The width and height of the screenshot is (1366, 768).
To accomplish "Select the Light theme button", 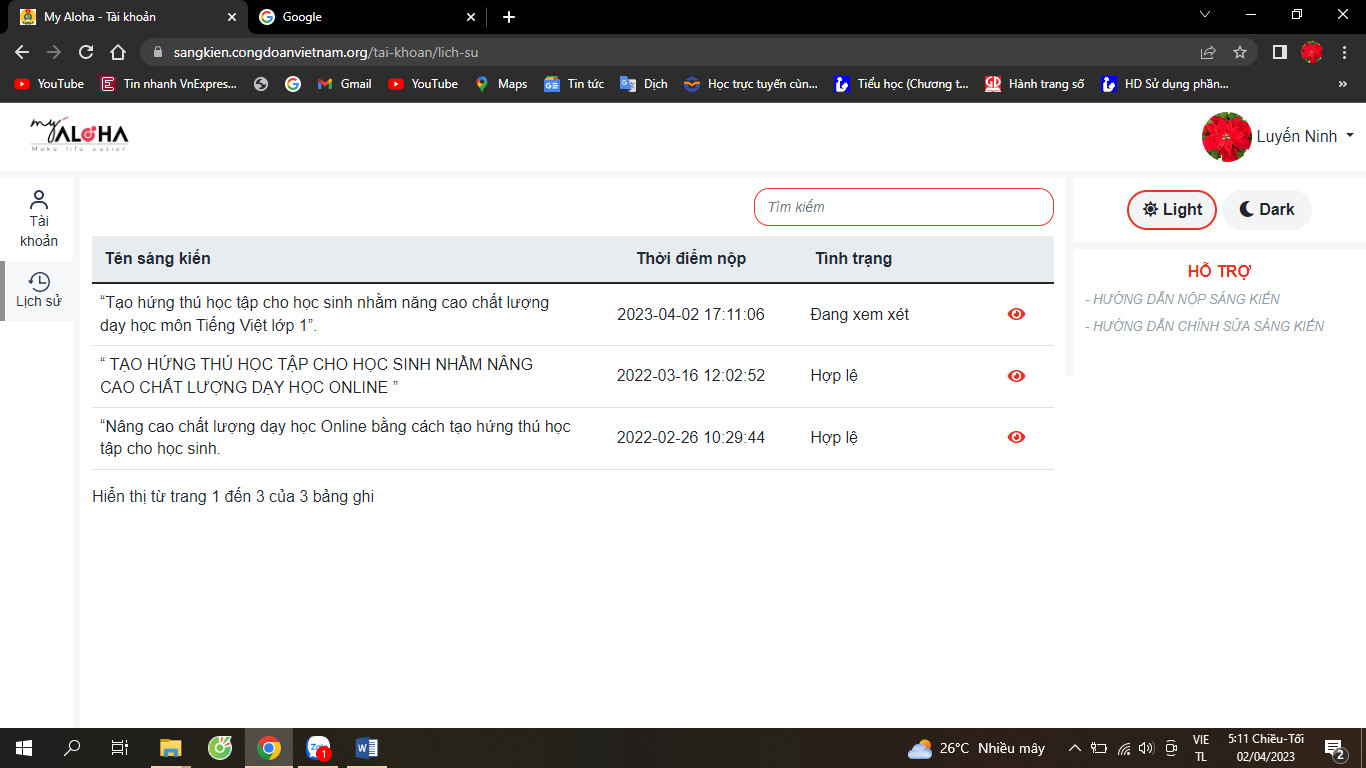I will [x=1171, y=209].
